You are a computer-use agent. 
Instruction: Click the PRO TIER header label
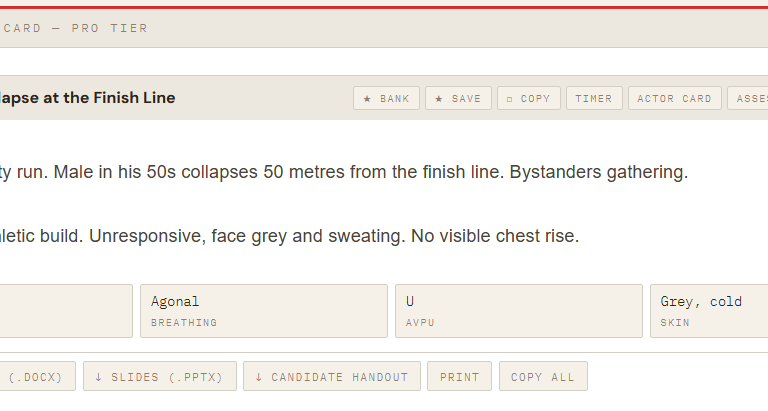pyautogui.click(x=109, y=28)
